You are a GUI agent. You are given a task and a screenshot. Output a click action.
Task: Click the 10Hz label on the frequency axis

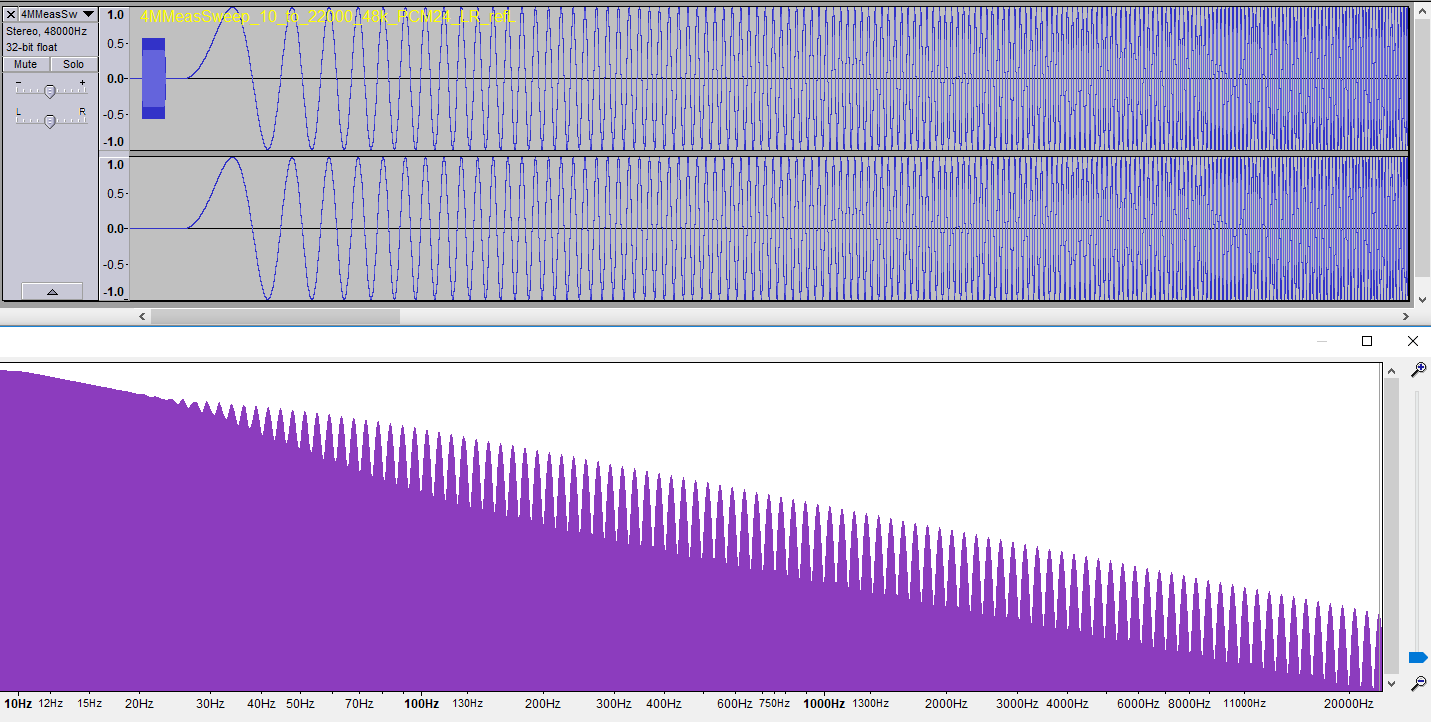[x=17, y=704]
